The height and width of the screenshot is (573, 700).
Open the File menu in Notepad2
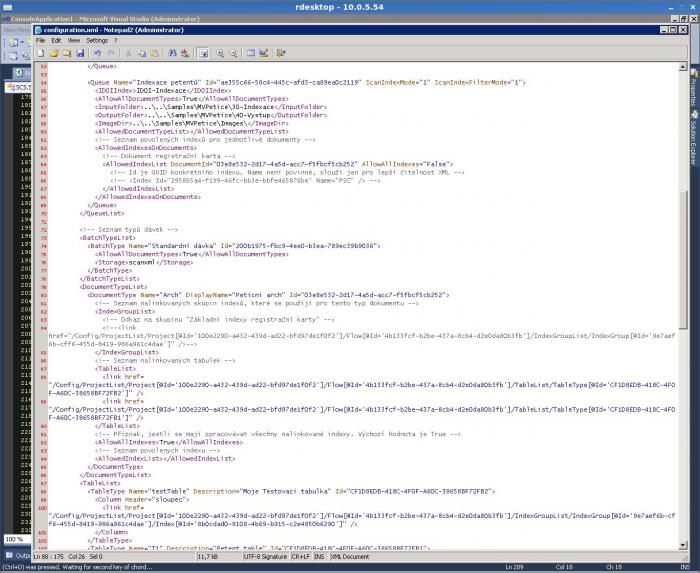click(x=40, y=40)
